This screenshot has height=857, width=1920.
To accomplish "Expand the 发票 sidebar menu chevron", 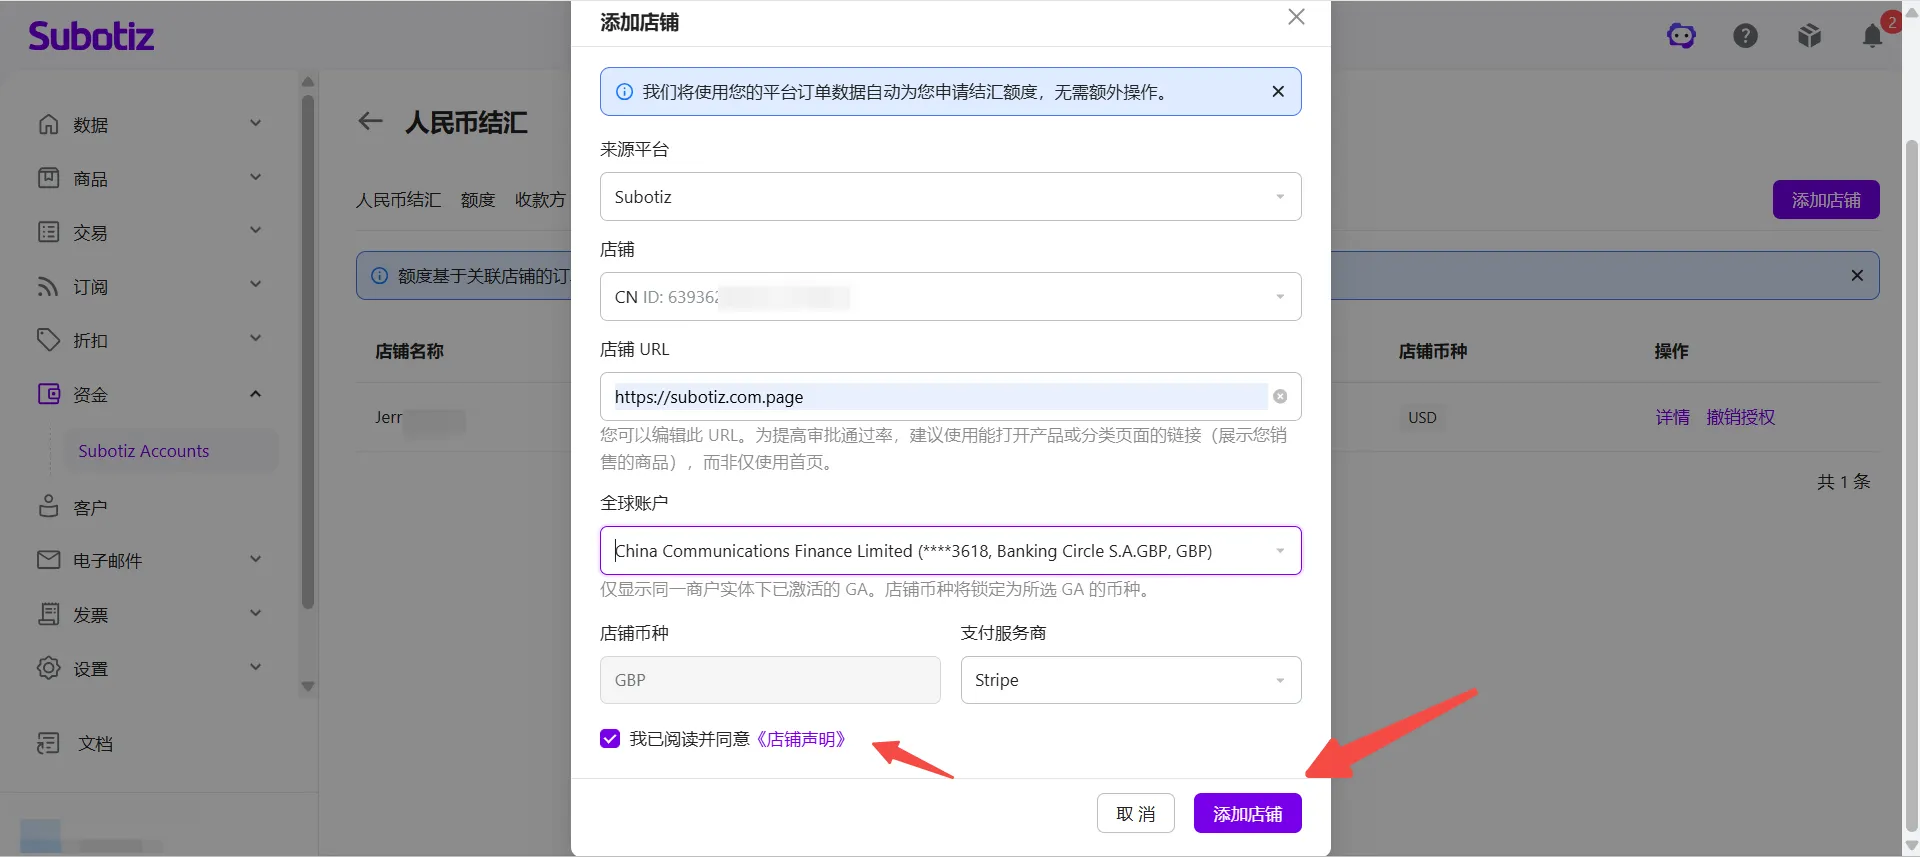I will (255, 613).
